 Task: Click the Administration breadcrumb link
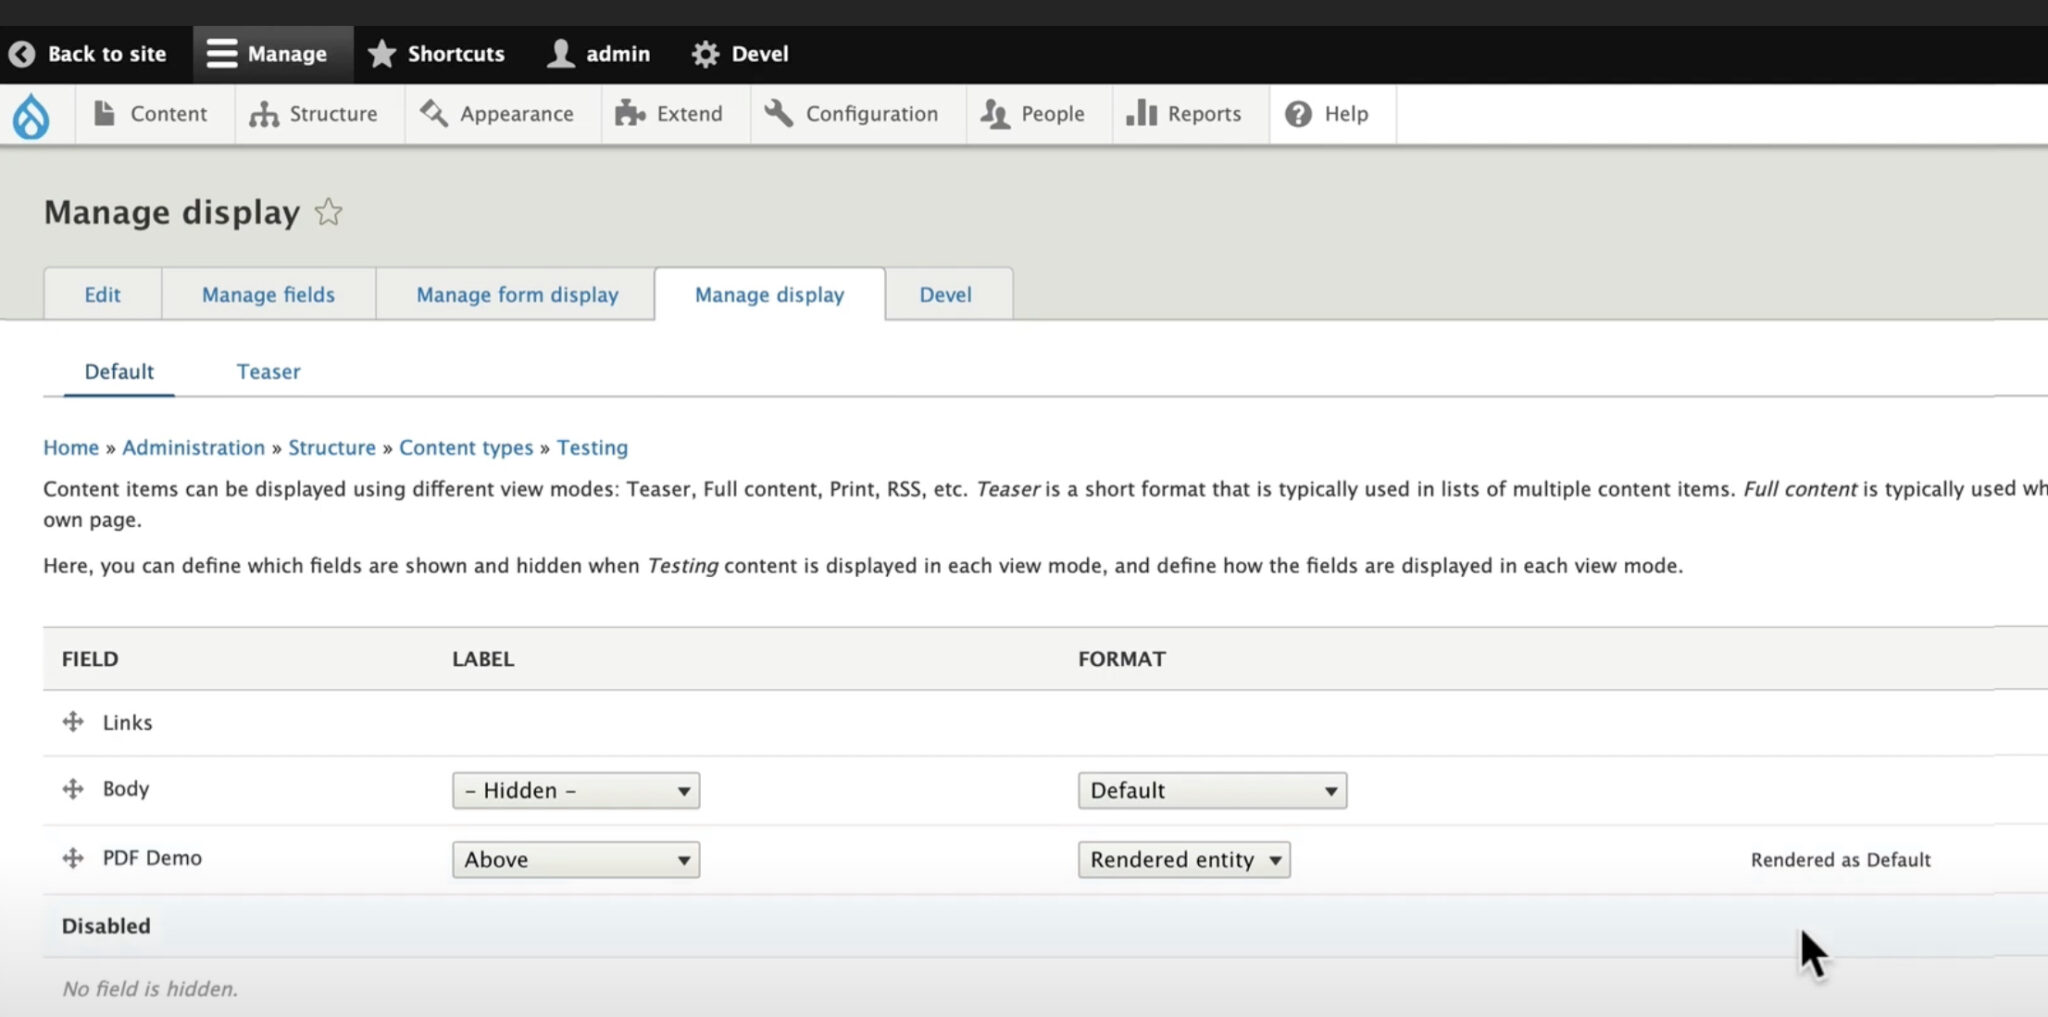[194, 448]
